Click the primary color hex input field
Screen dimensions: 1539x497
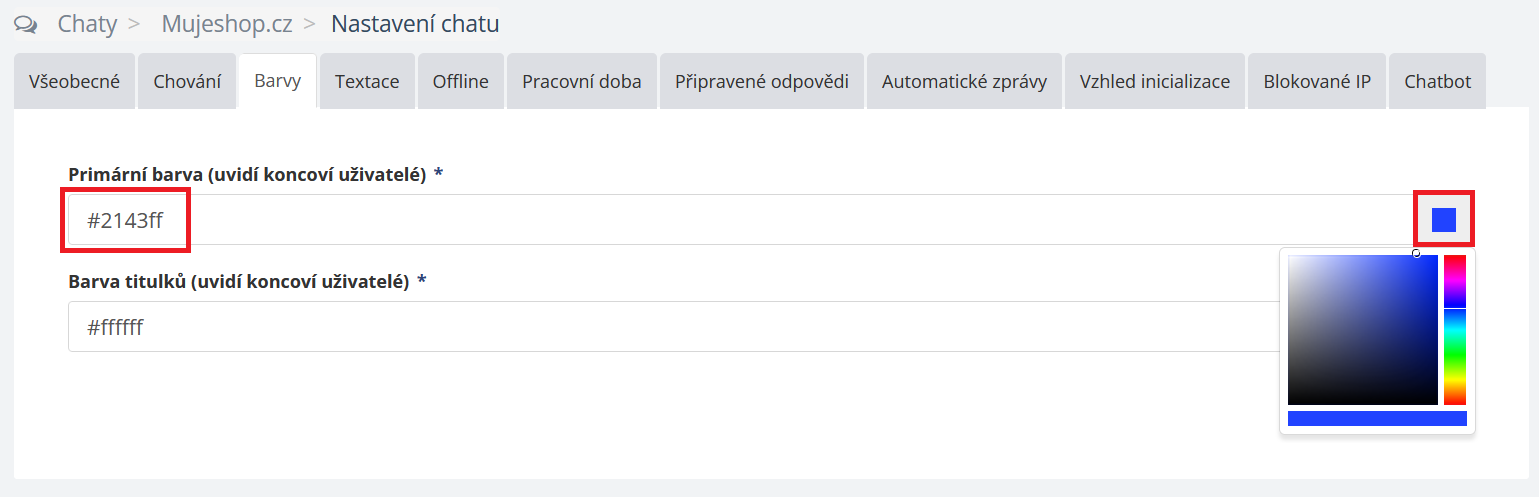tap(600, 220)
